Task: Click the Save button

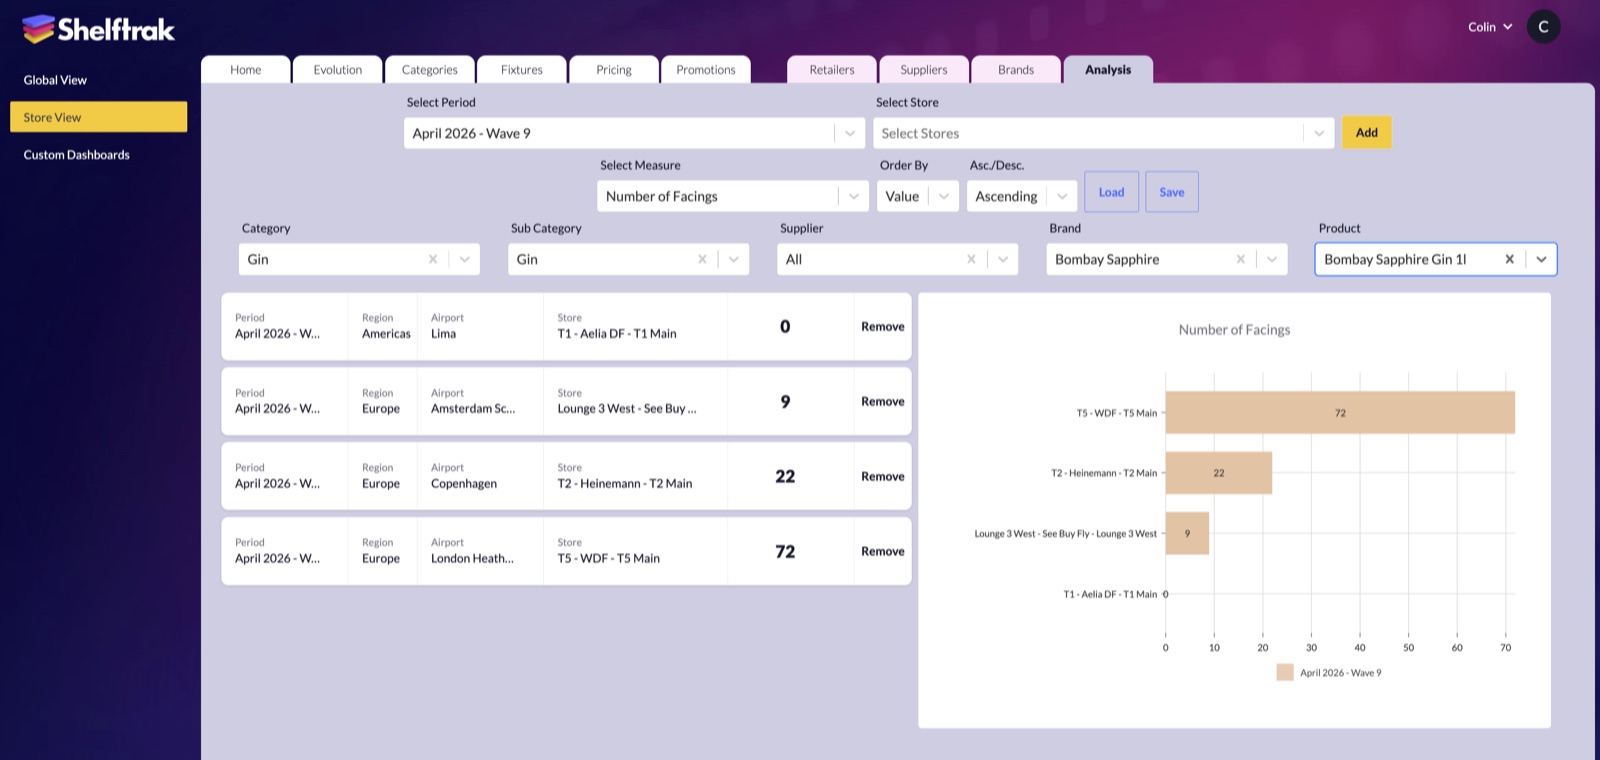Action: [x=1171, y=192]
